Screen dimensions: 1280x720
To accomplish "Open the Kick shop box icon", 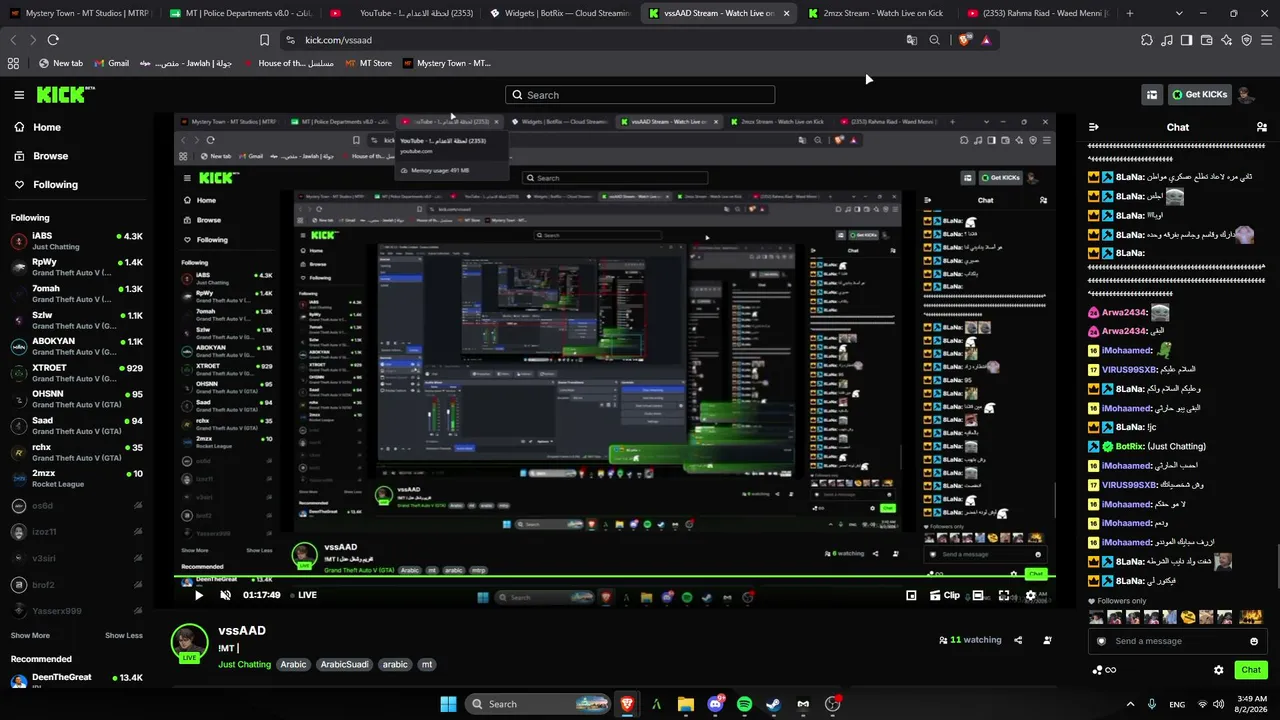I will click(1152, 95).
